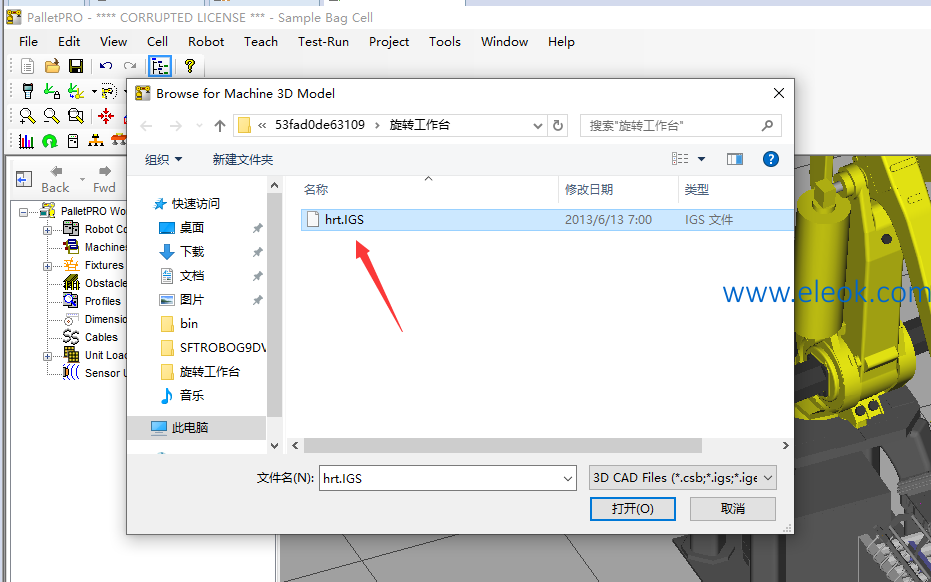
Task: Expand the Fixtures tree node
Action: click(48, 266)
